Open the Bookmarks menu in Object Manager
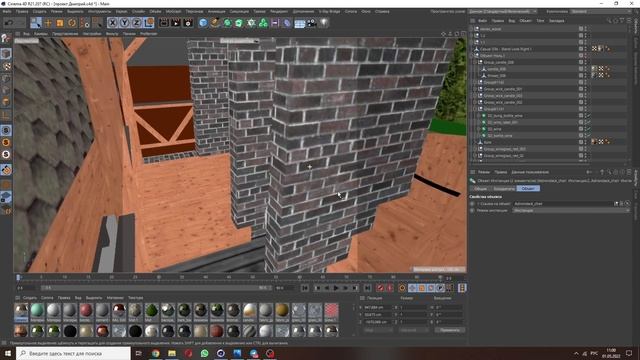640x360 pixels. 556,20
